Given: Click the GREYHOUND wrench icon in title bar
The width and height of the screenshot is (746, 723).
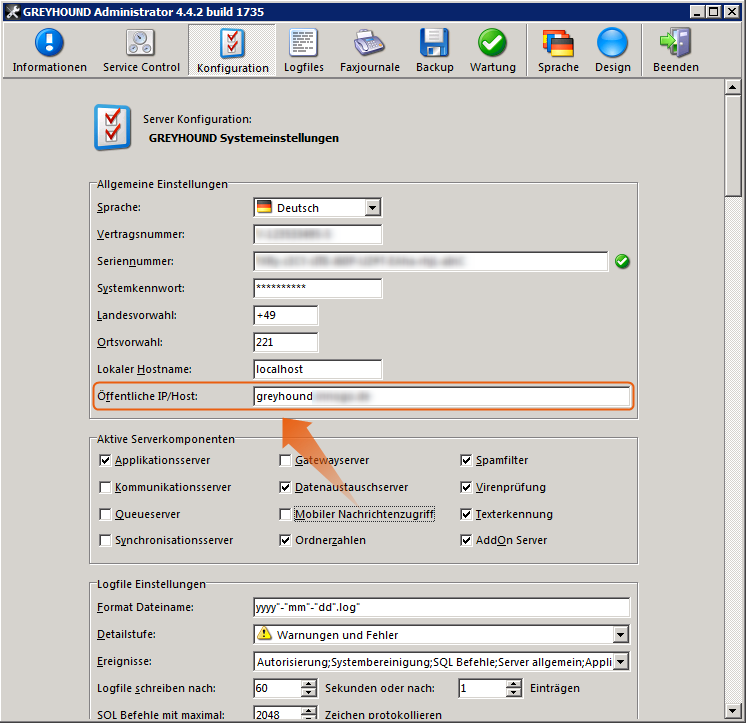Looking at the screenshot, I should point(12,11).
